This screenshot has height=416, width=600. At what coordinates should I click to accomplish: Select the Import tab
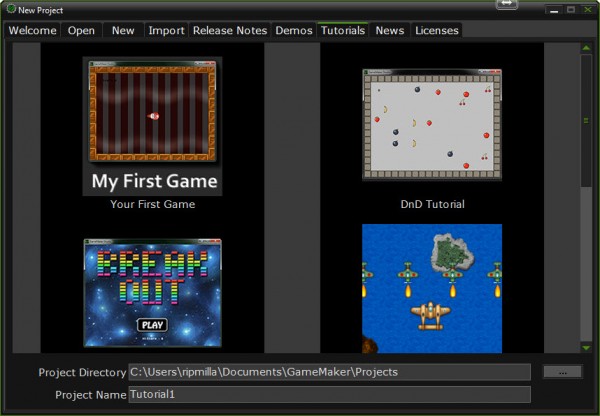click(166, 30)
